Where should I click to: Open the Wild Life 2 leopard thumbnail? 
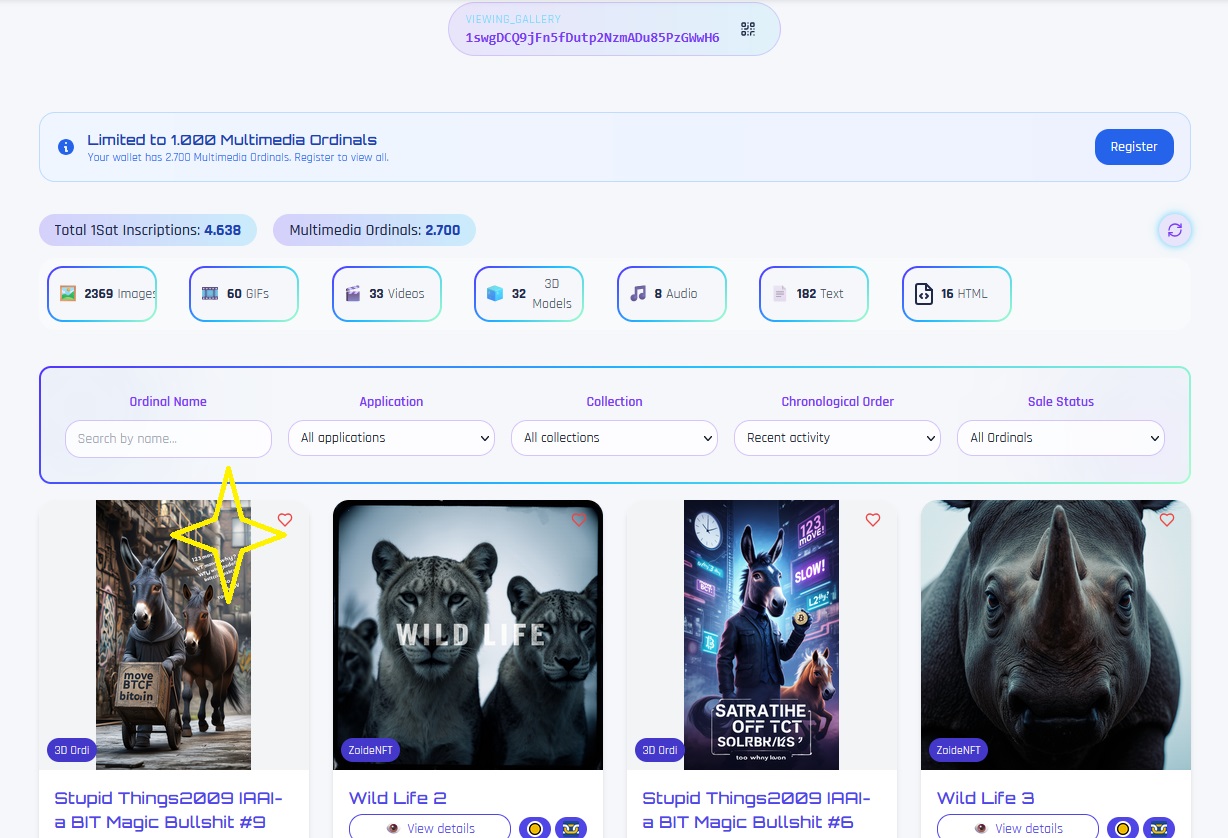pyautogui.click(x=468, y=635)
